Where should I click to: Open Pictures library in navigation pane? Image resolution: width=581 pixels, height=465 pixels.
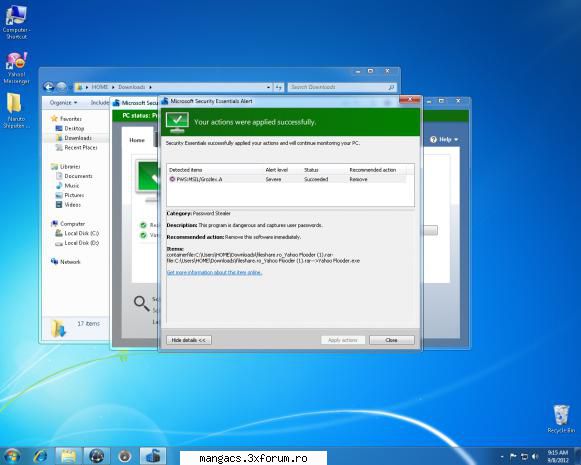point(70,195)
